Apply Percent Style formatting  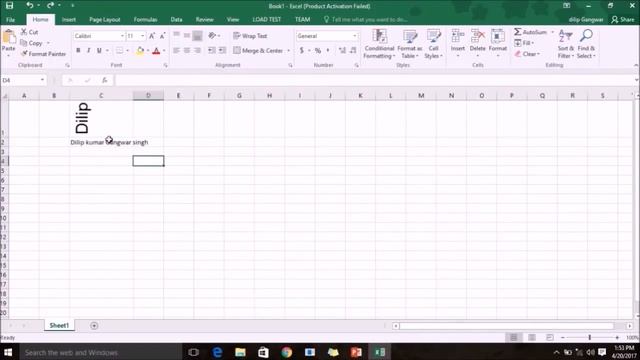tap(318, 50)
